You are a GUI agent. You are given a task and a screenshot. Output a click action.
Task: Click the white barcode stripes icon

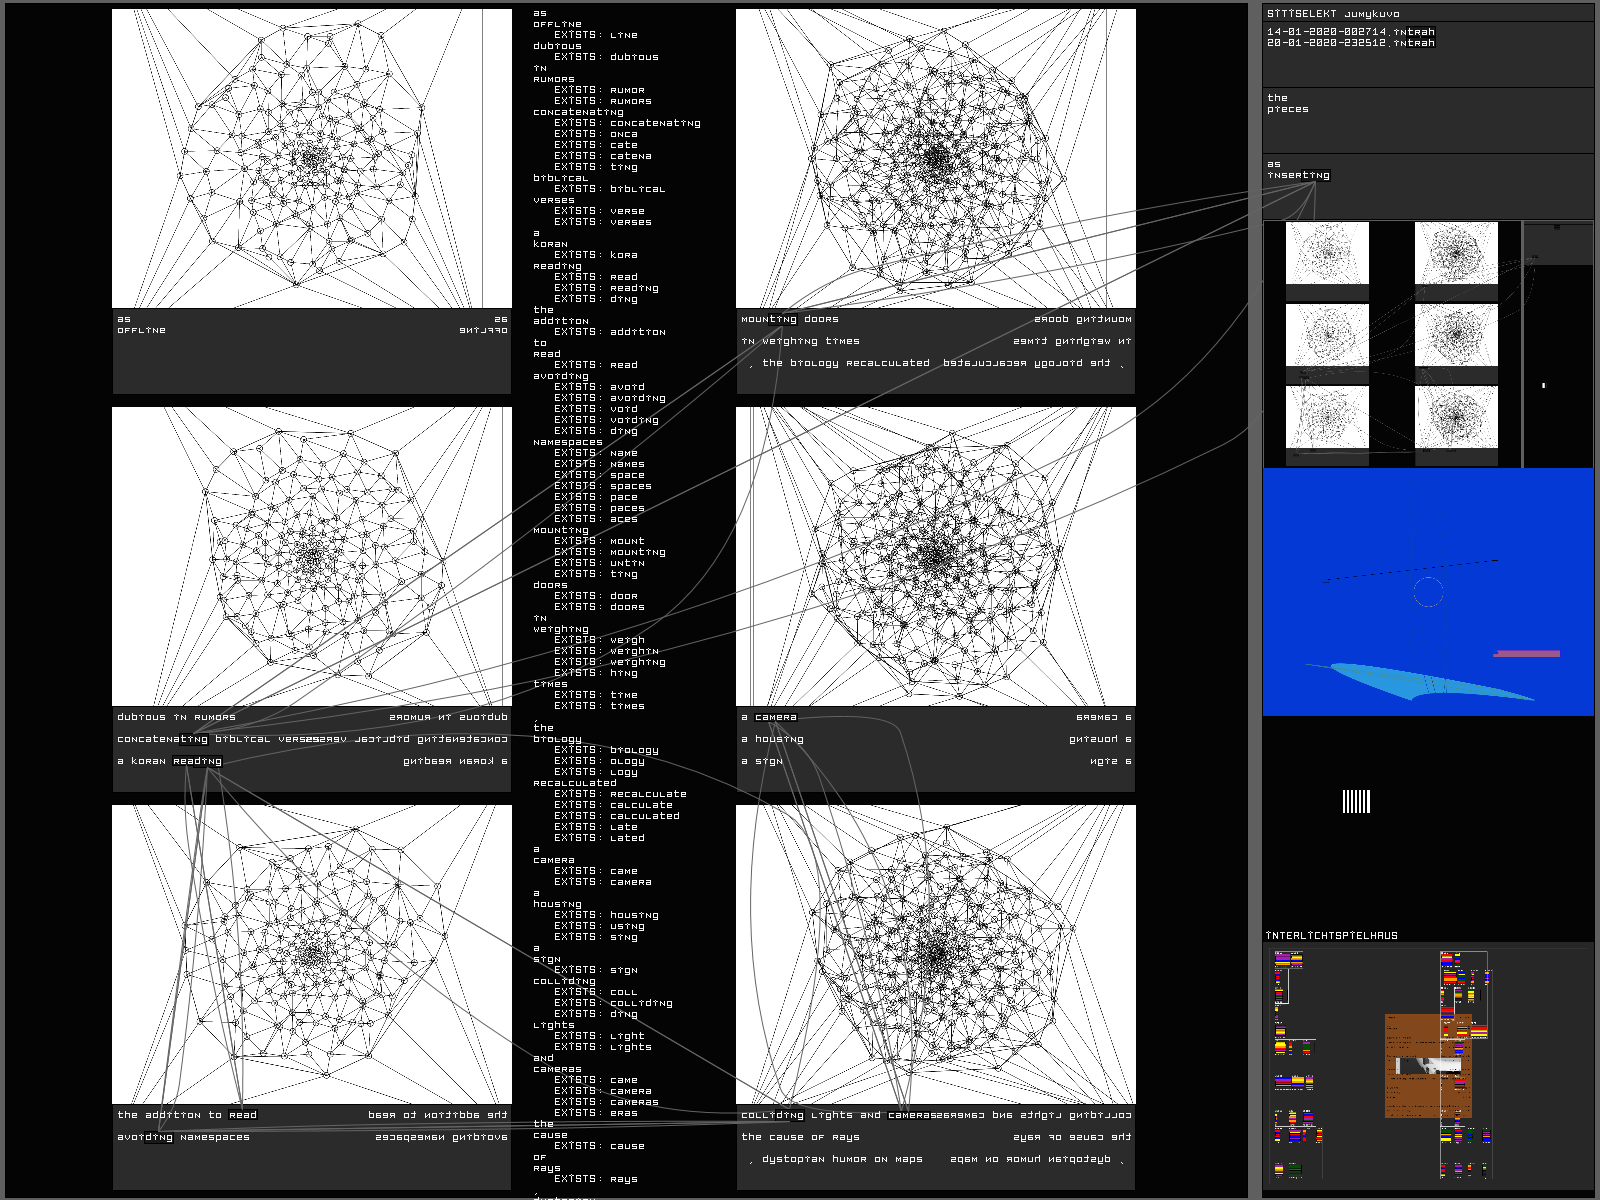pyautogui.click(x=1356, y=801)
